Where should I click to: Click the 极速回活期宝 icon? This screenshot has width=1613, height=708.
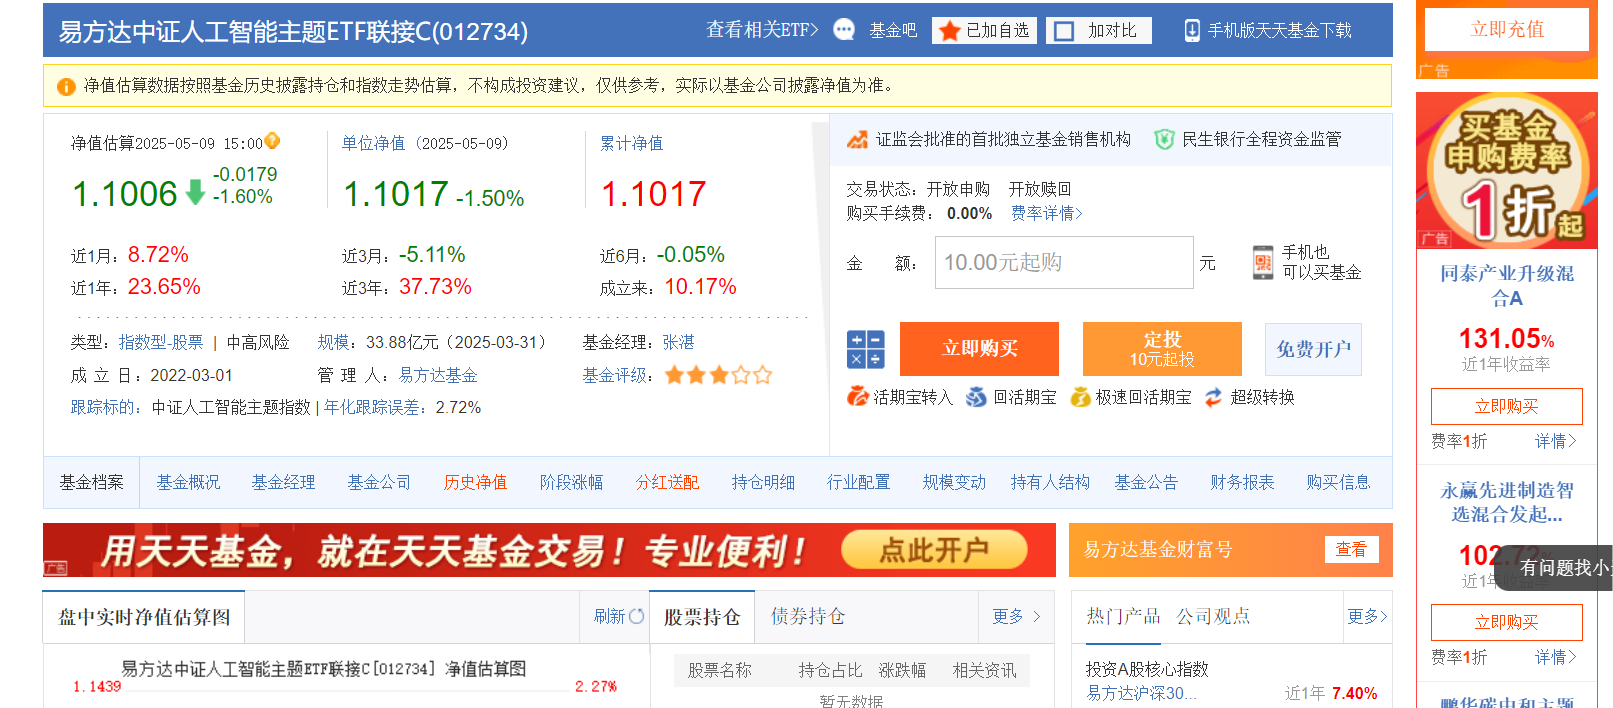(x=1080, y=397)
